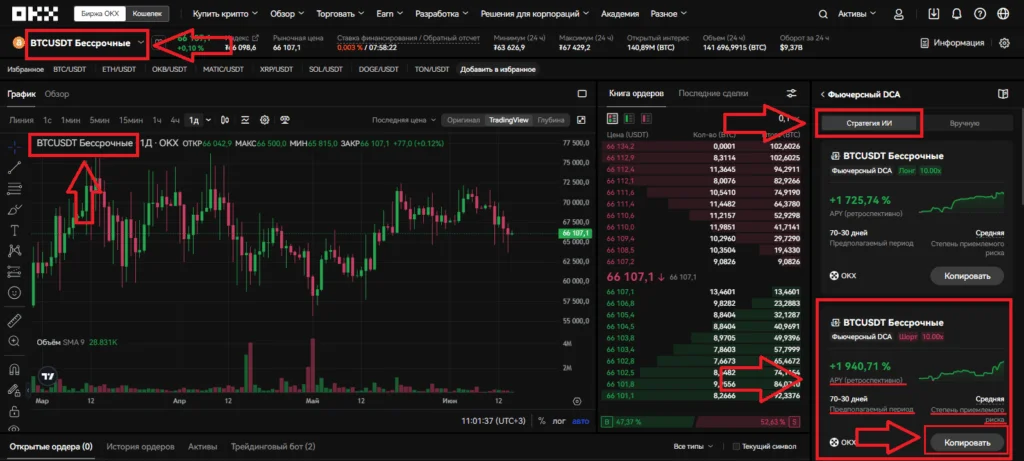Maximize the chart panel square icon
This screenshot has width=1024, height=461.
(582, 94)
